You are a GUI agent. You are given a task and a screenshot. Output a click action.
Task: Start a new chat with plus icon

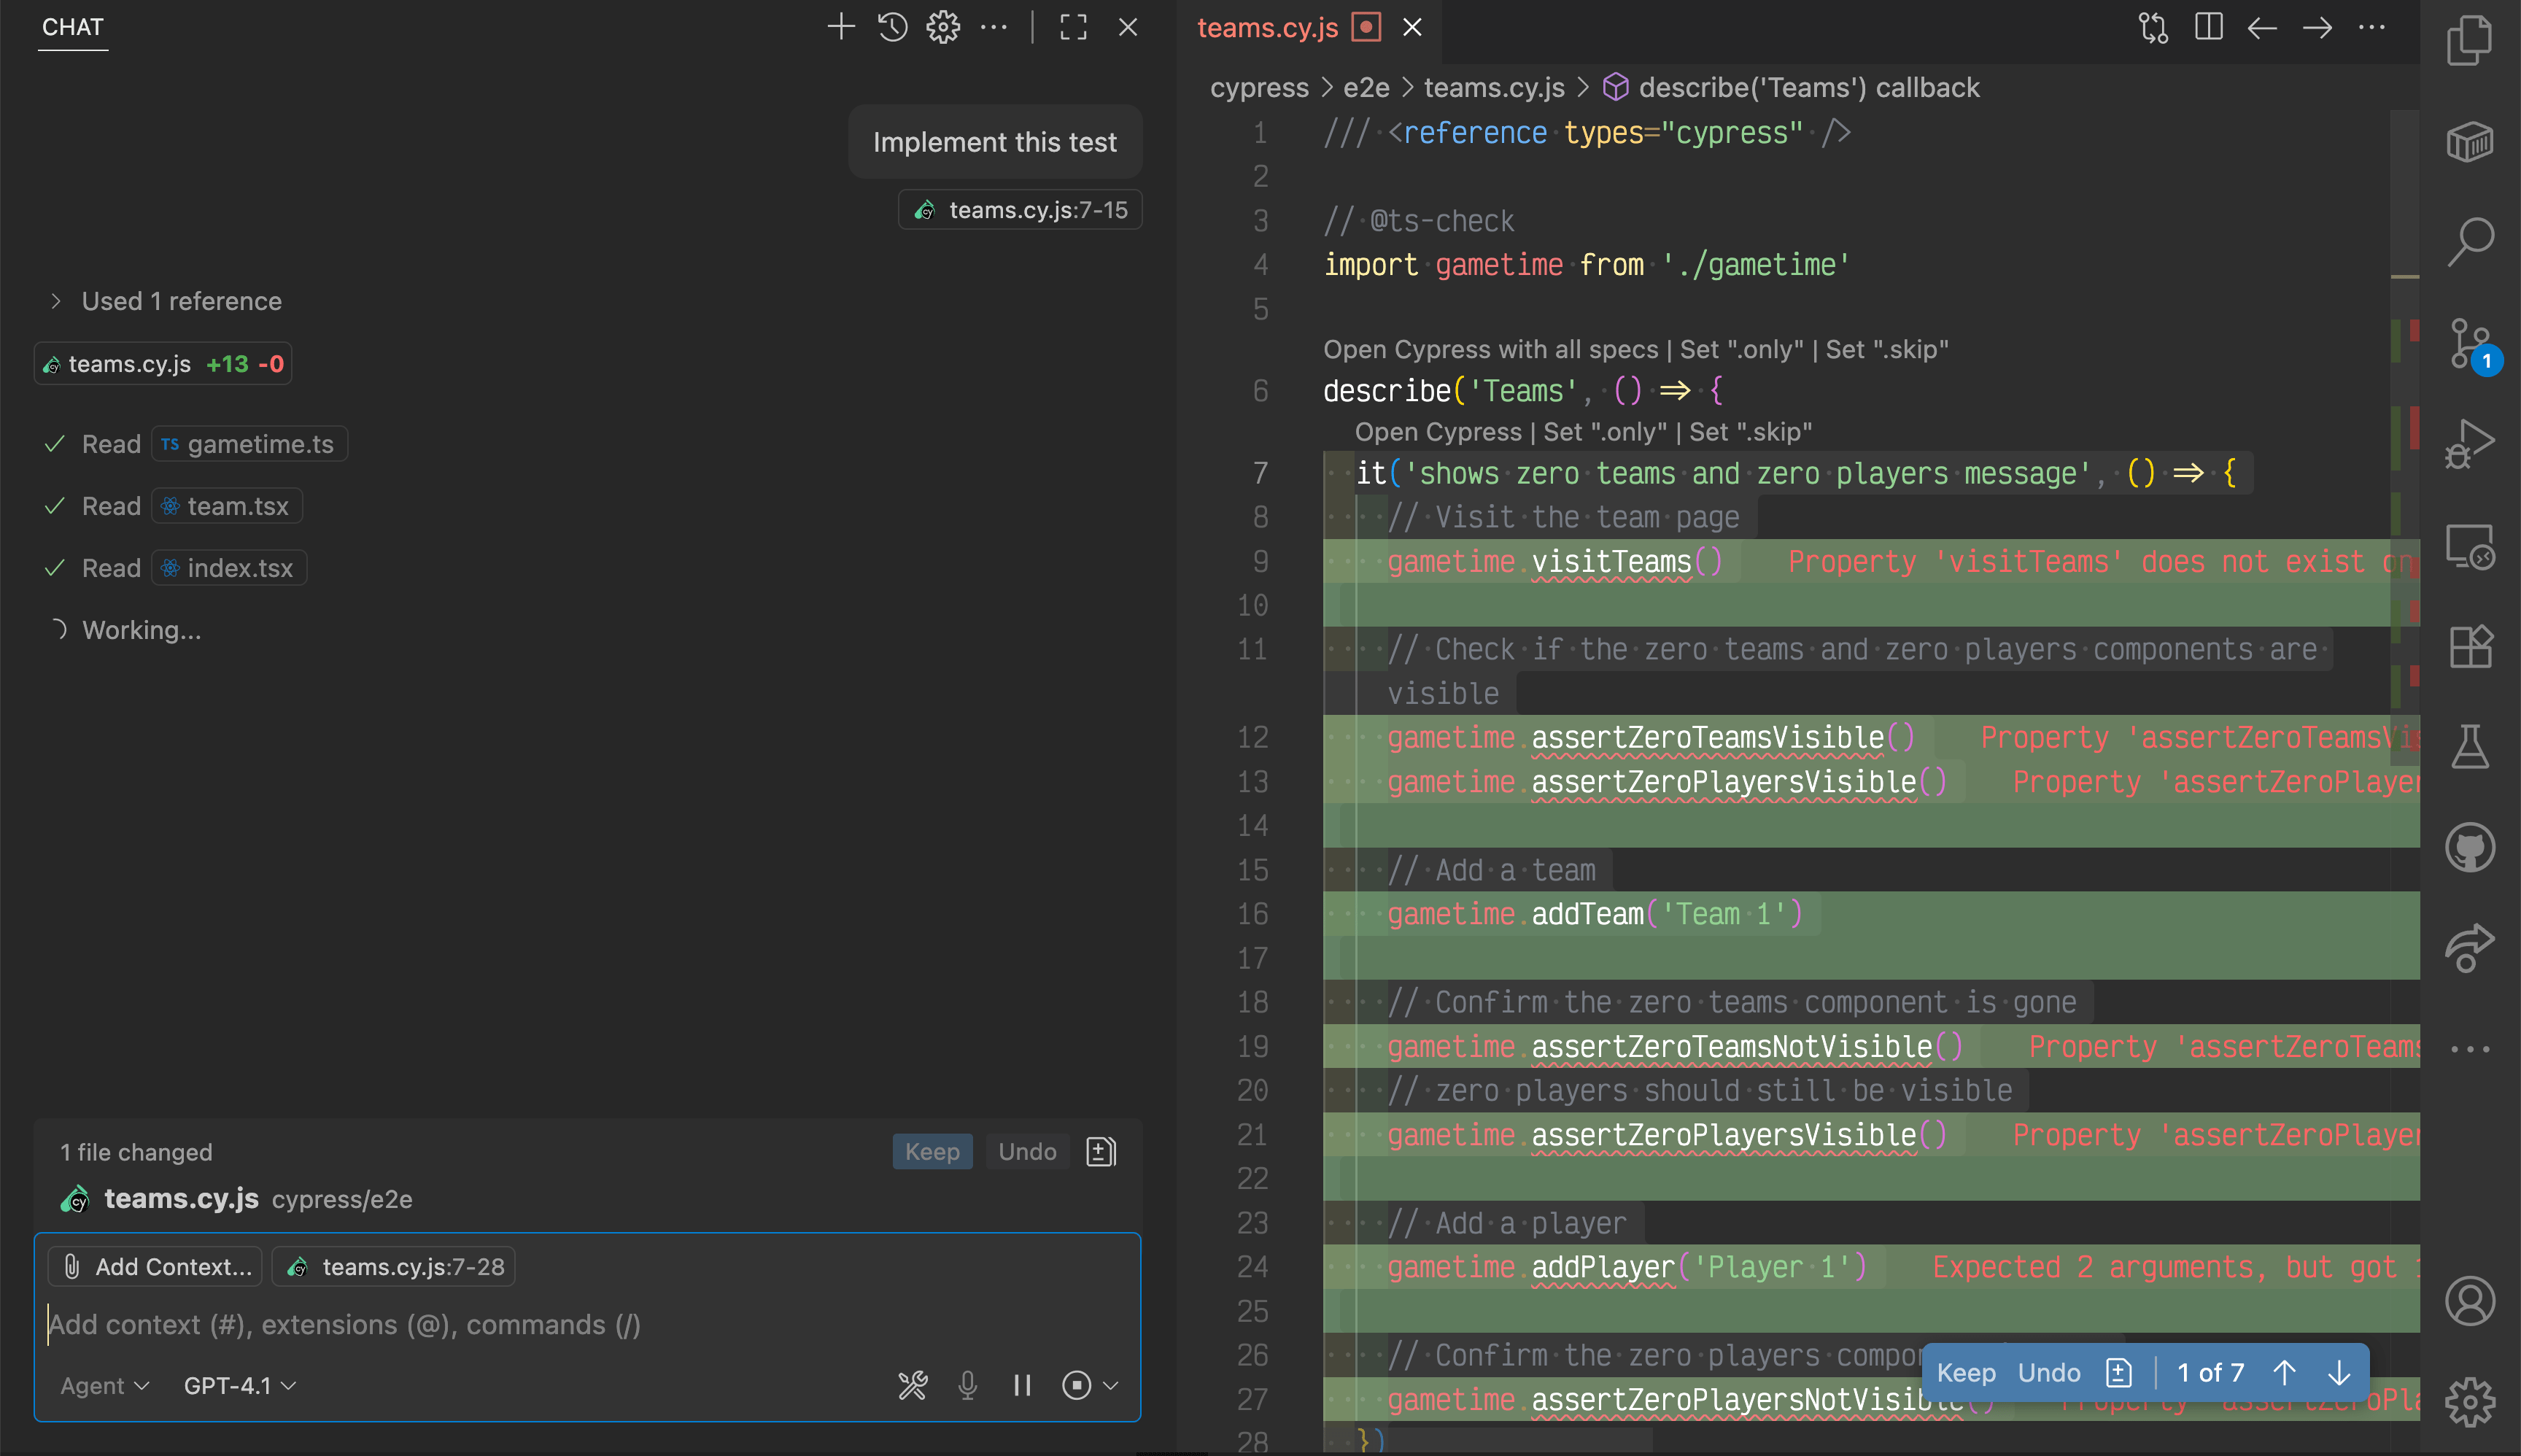pyautogui.click(x=841, y=27)
